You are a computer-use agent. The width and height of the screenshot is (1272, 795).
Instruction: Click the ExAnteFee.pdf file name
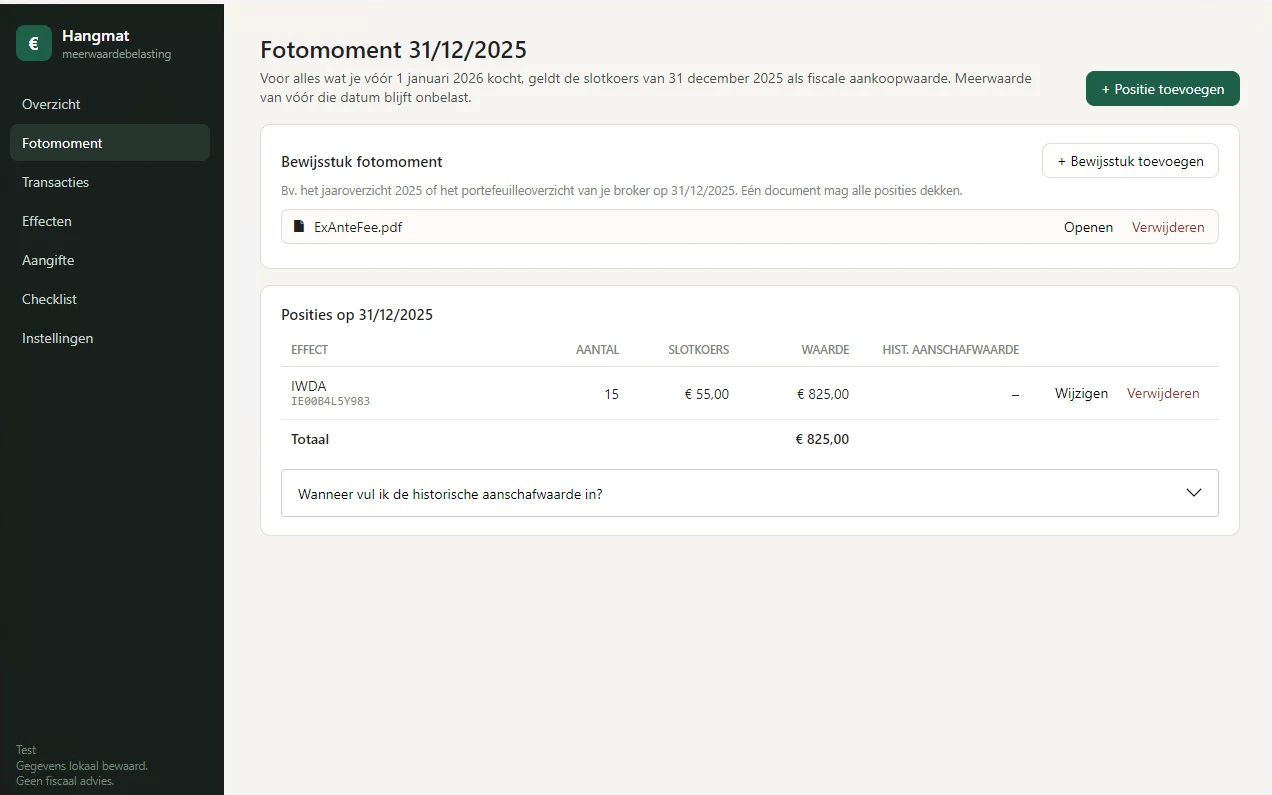[x=358, y=227]
